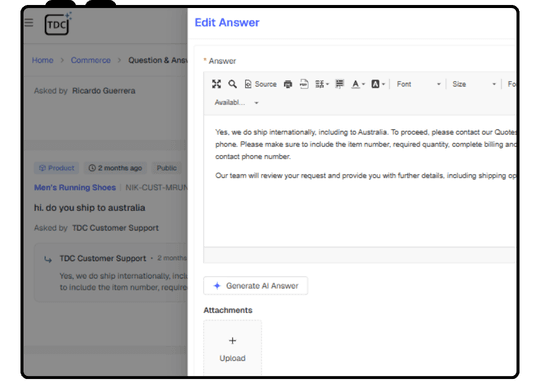The height and width of the screenshot is (384, 540).
Task: Open the hamburger menu
Action: point(29,23)
